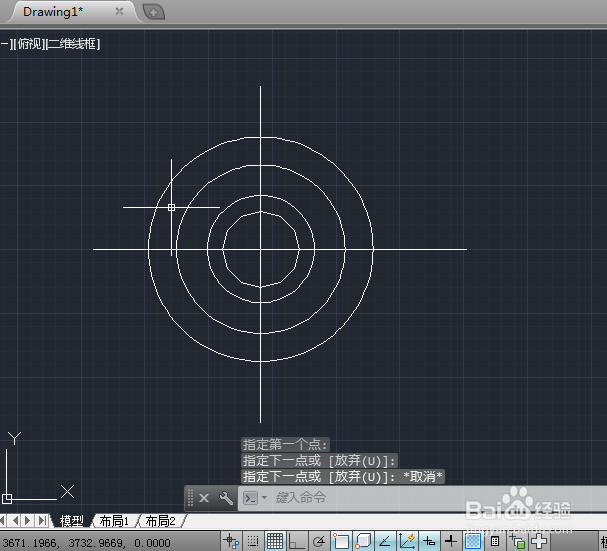Select the 模型 model tab
The height and width of the screenshot is (551, 607).
coord(72,521)
